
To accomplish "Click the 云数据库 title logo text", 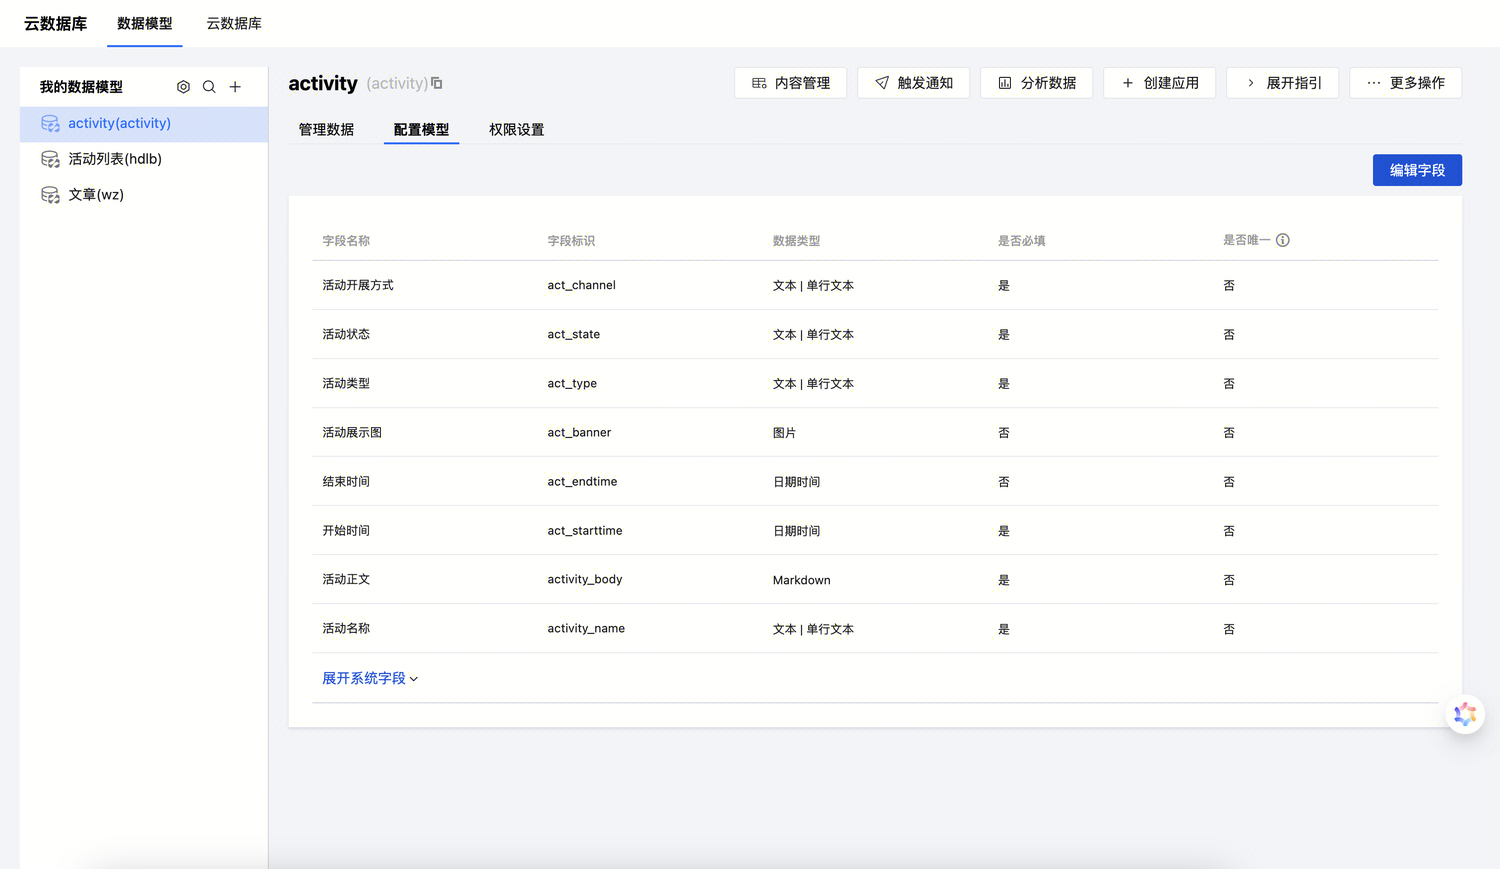I will (56, 23).
